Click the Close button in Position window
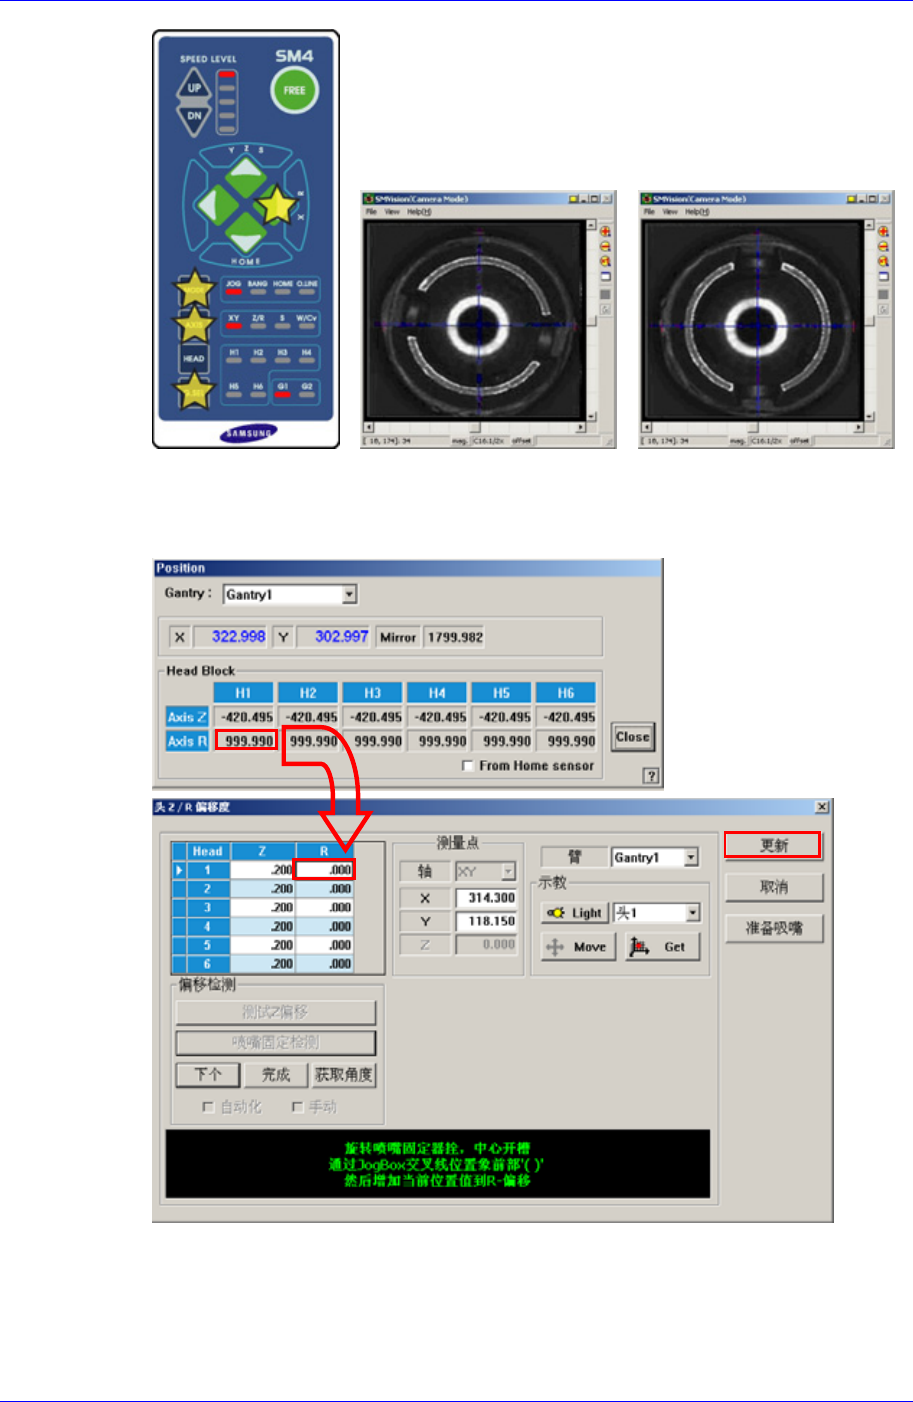This screenshot has width=913, height=1402. point(632,737)
